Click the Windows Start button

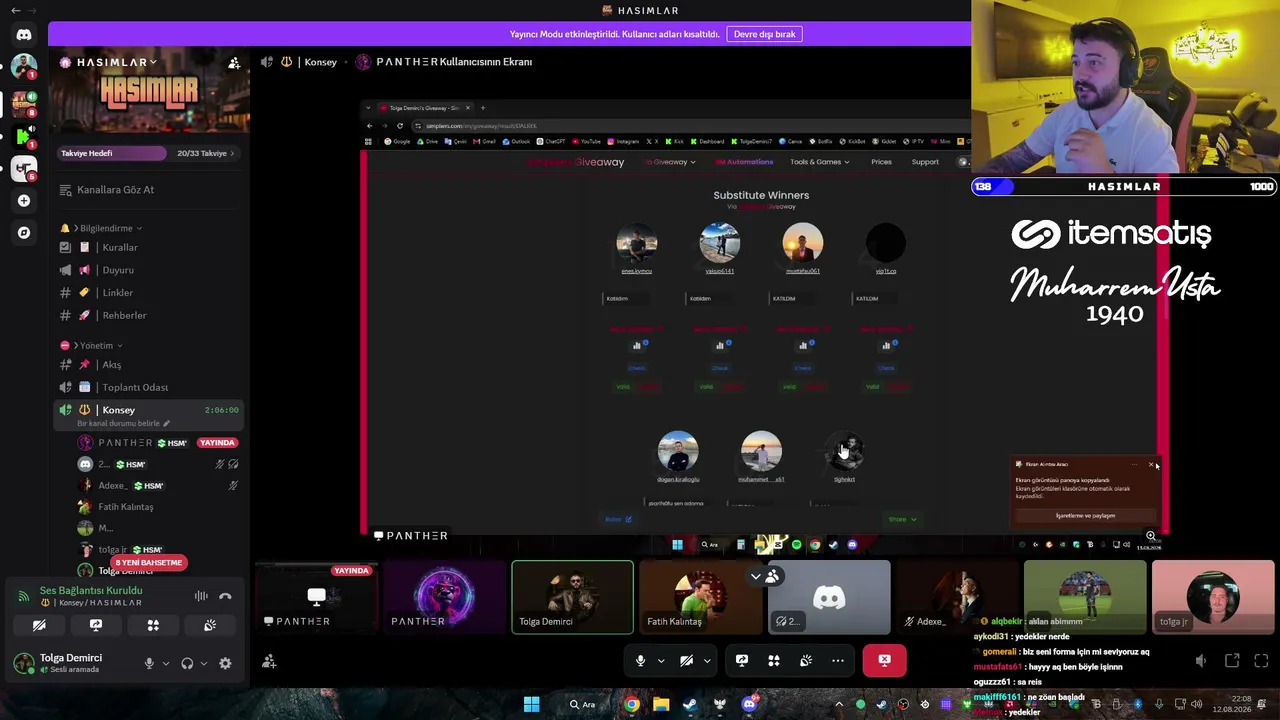pyautogui.click(x=531, y=704)
